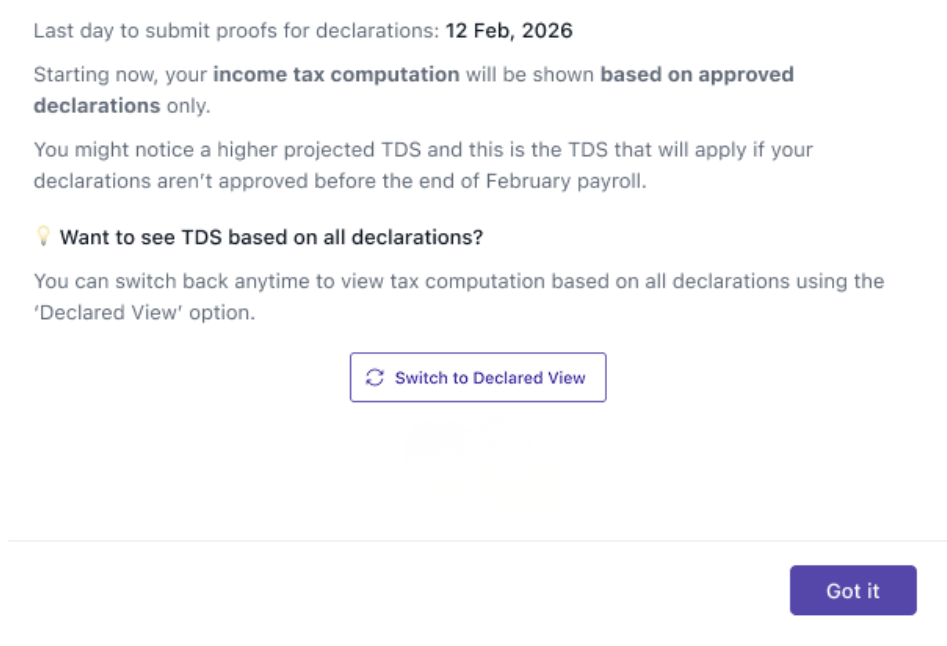Screen dimensions: 947x646
Task: Click the bold 'income tax computation' text
Action: click(336, 75)
